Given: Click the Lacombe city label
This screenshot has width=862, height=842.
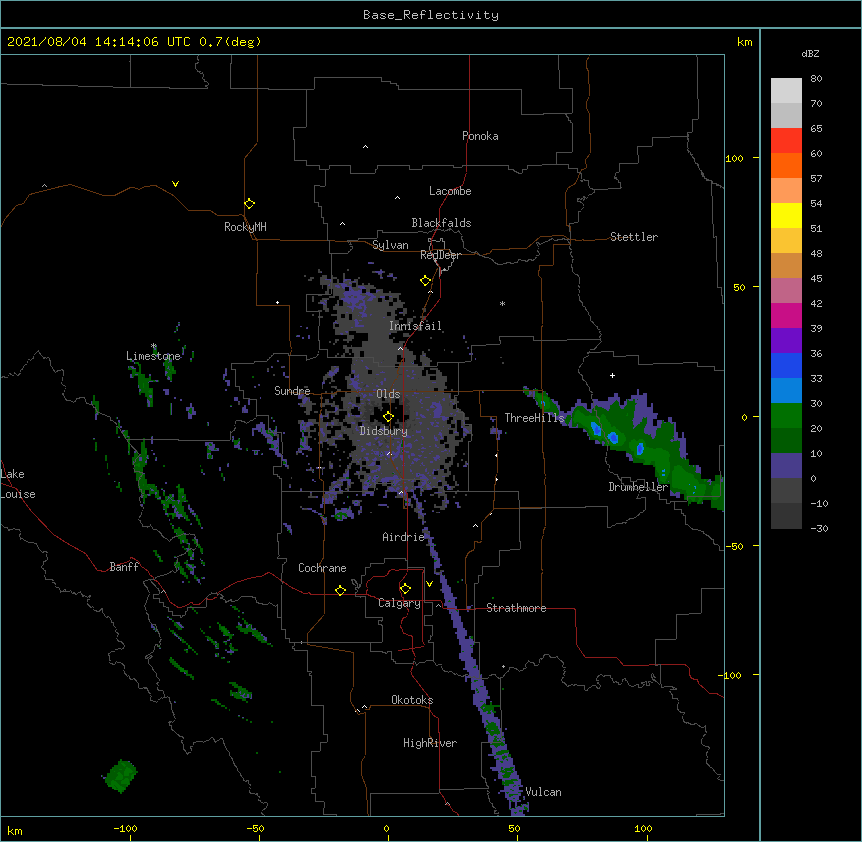Looking at the screenshot, I should point(450,191).
